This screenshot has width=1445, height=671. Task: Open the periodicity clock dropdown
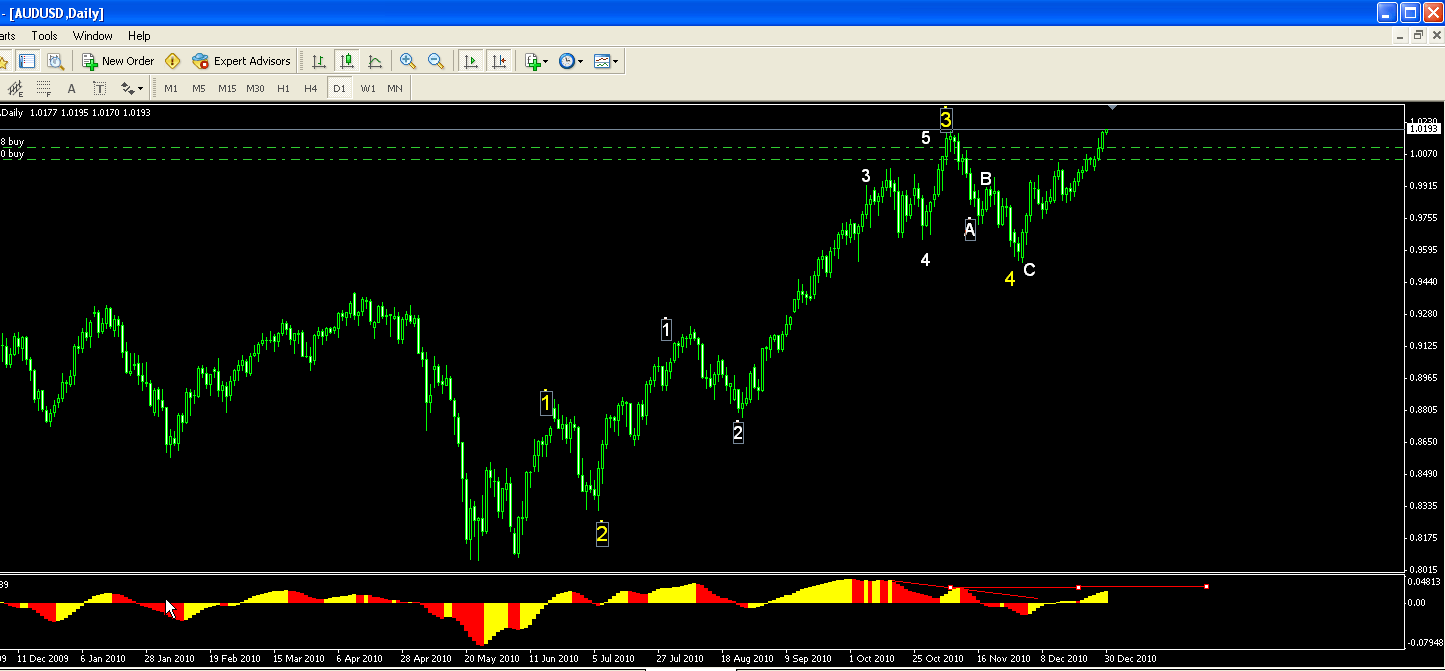pos(571,61)
